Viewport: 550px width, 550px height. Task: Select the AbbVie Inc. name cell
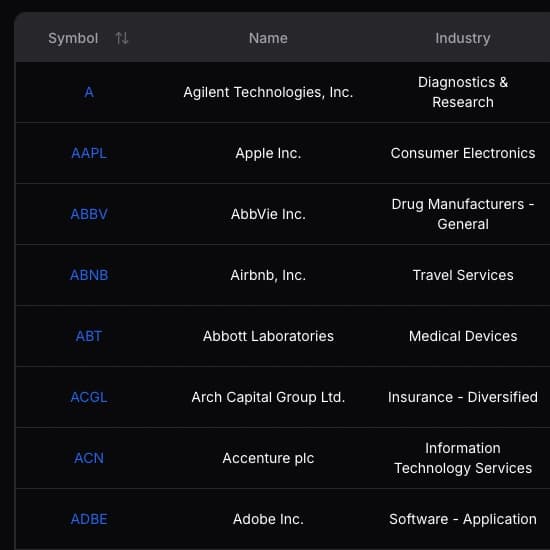coord(268,214)
